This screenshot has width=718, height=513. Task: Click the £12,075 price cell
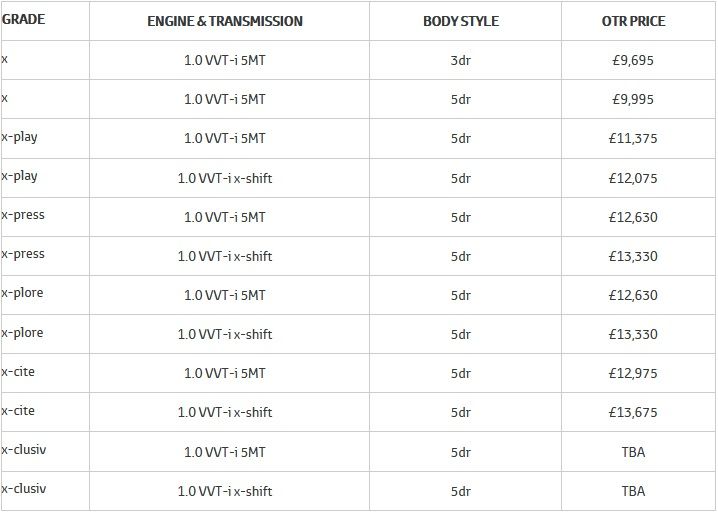coord(632,178)
